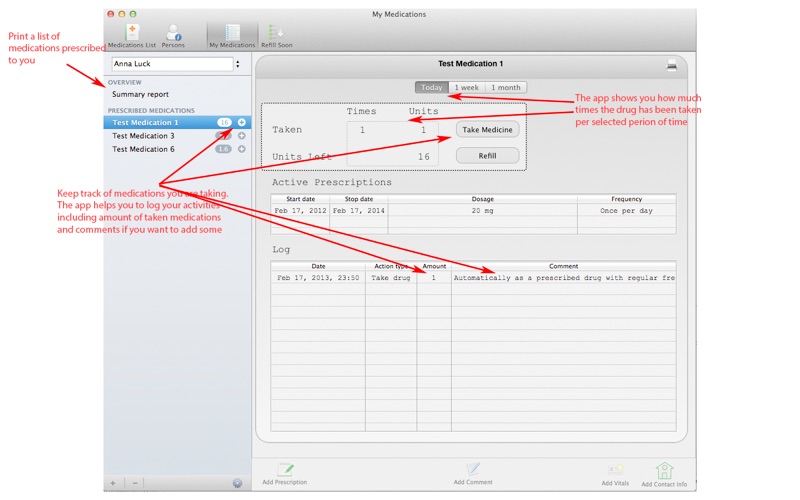Image resolution: width=800 pixels, height=500 pixels.
Task: Click the Units Left value 16
Action: pos(423,157)
